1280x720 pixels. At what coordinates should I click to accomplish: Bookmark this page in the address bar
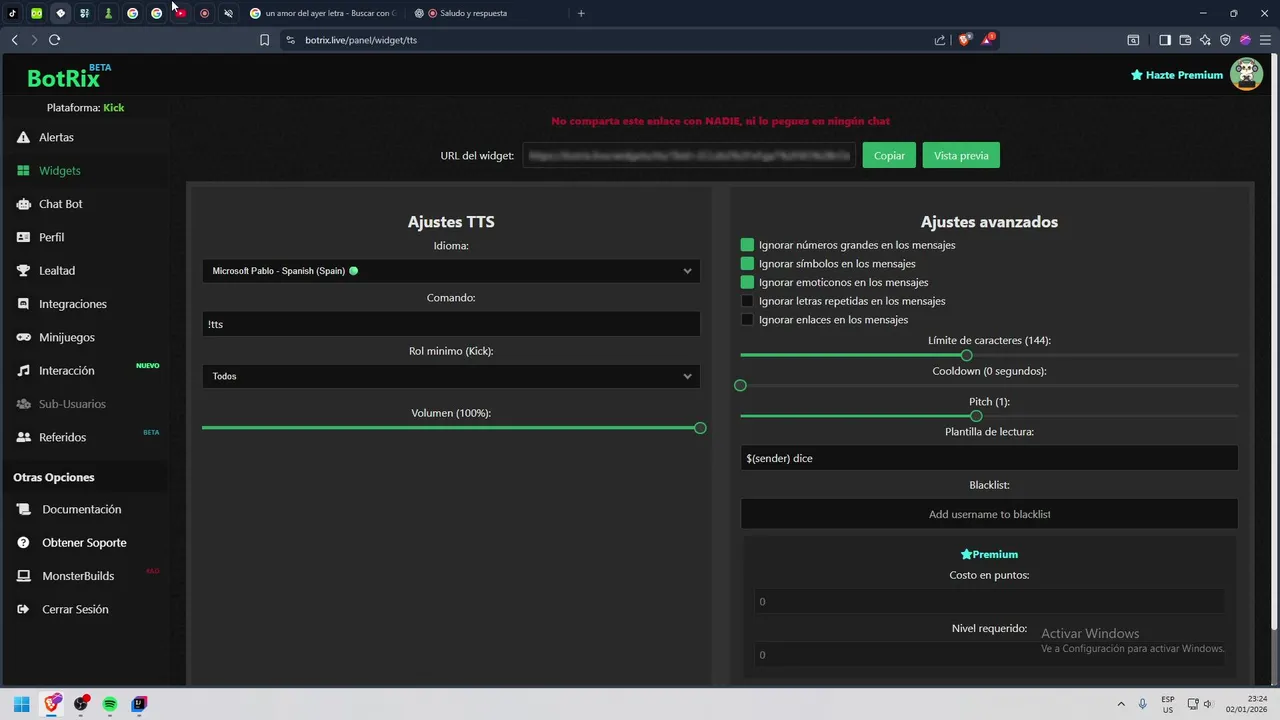point(264,40)
